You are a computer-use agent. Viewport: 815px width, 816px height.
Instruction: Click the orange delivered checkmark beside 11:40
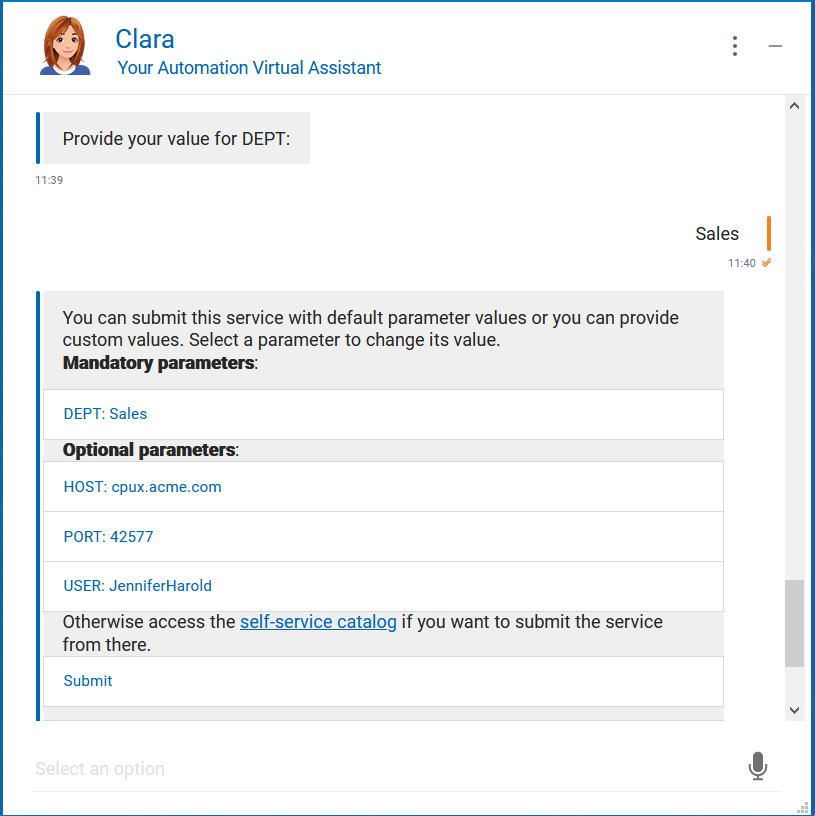coord(767,263)
